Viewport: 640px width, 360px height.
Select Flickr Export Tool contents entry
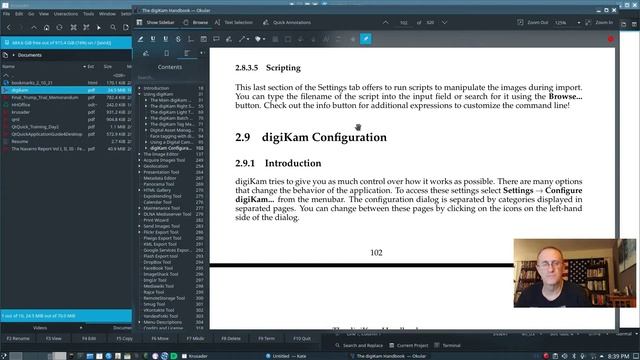click(x=161, y=232)
